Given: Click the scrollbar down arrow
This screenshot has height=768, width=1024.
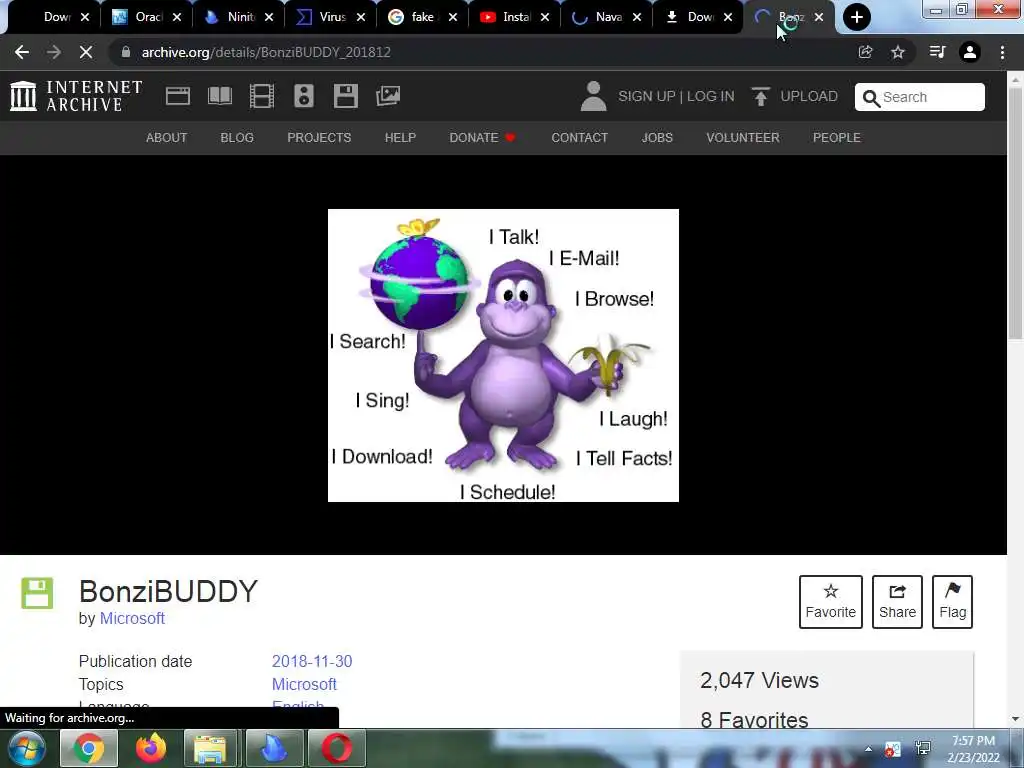Looking at the screenshot, I should tap(1016, 719).
